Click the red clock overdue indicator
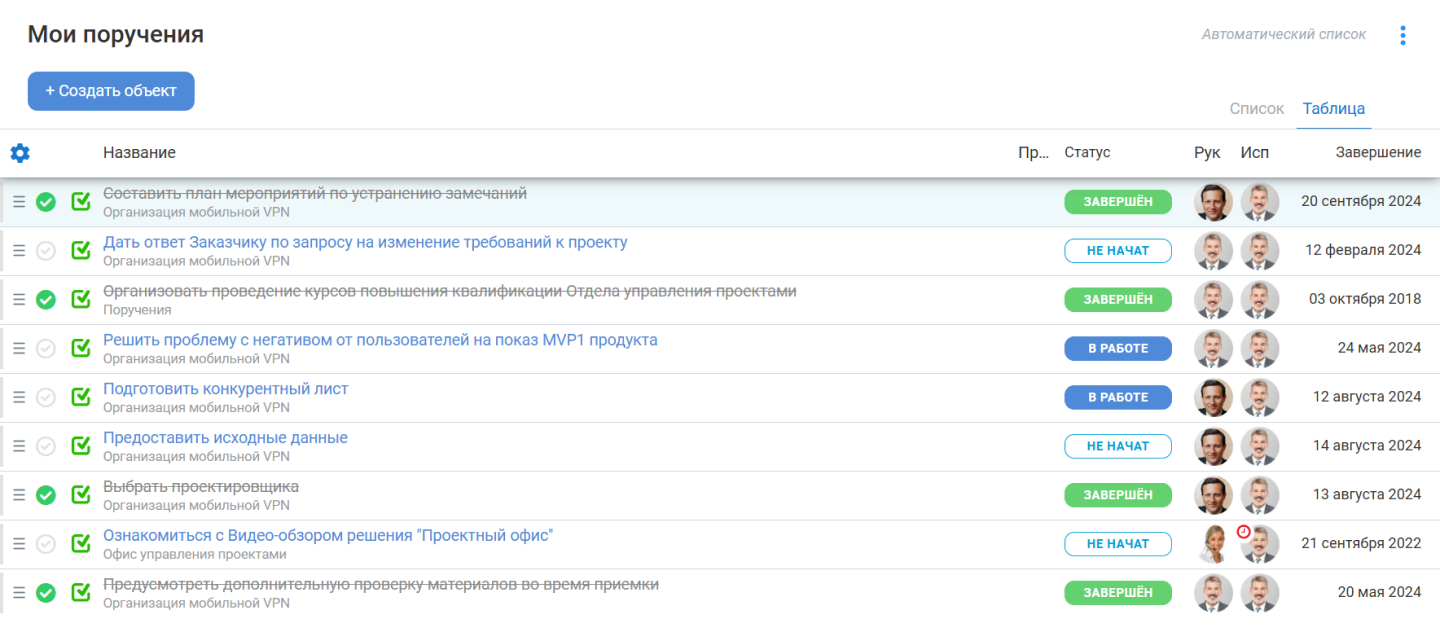1440x640 pixels. (x=1243, y=532)
